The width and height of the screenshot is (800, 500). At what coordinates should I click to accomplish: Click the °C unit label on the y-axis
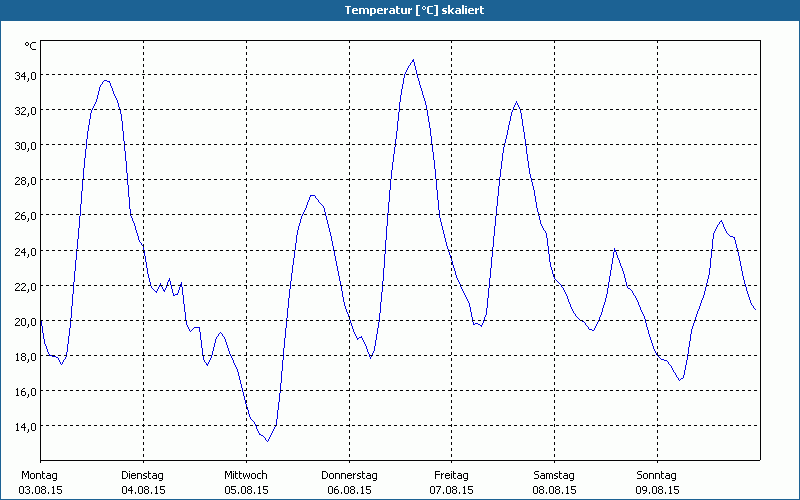coord(31,46)
